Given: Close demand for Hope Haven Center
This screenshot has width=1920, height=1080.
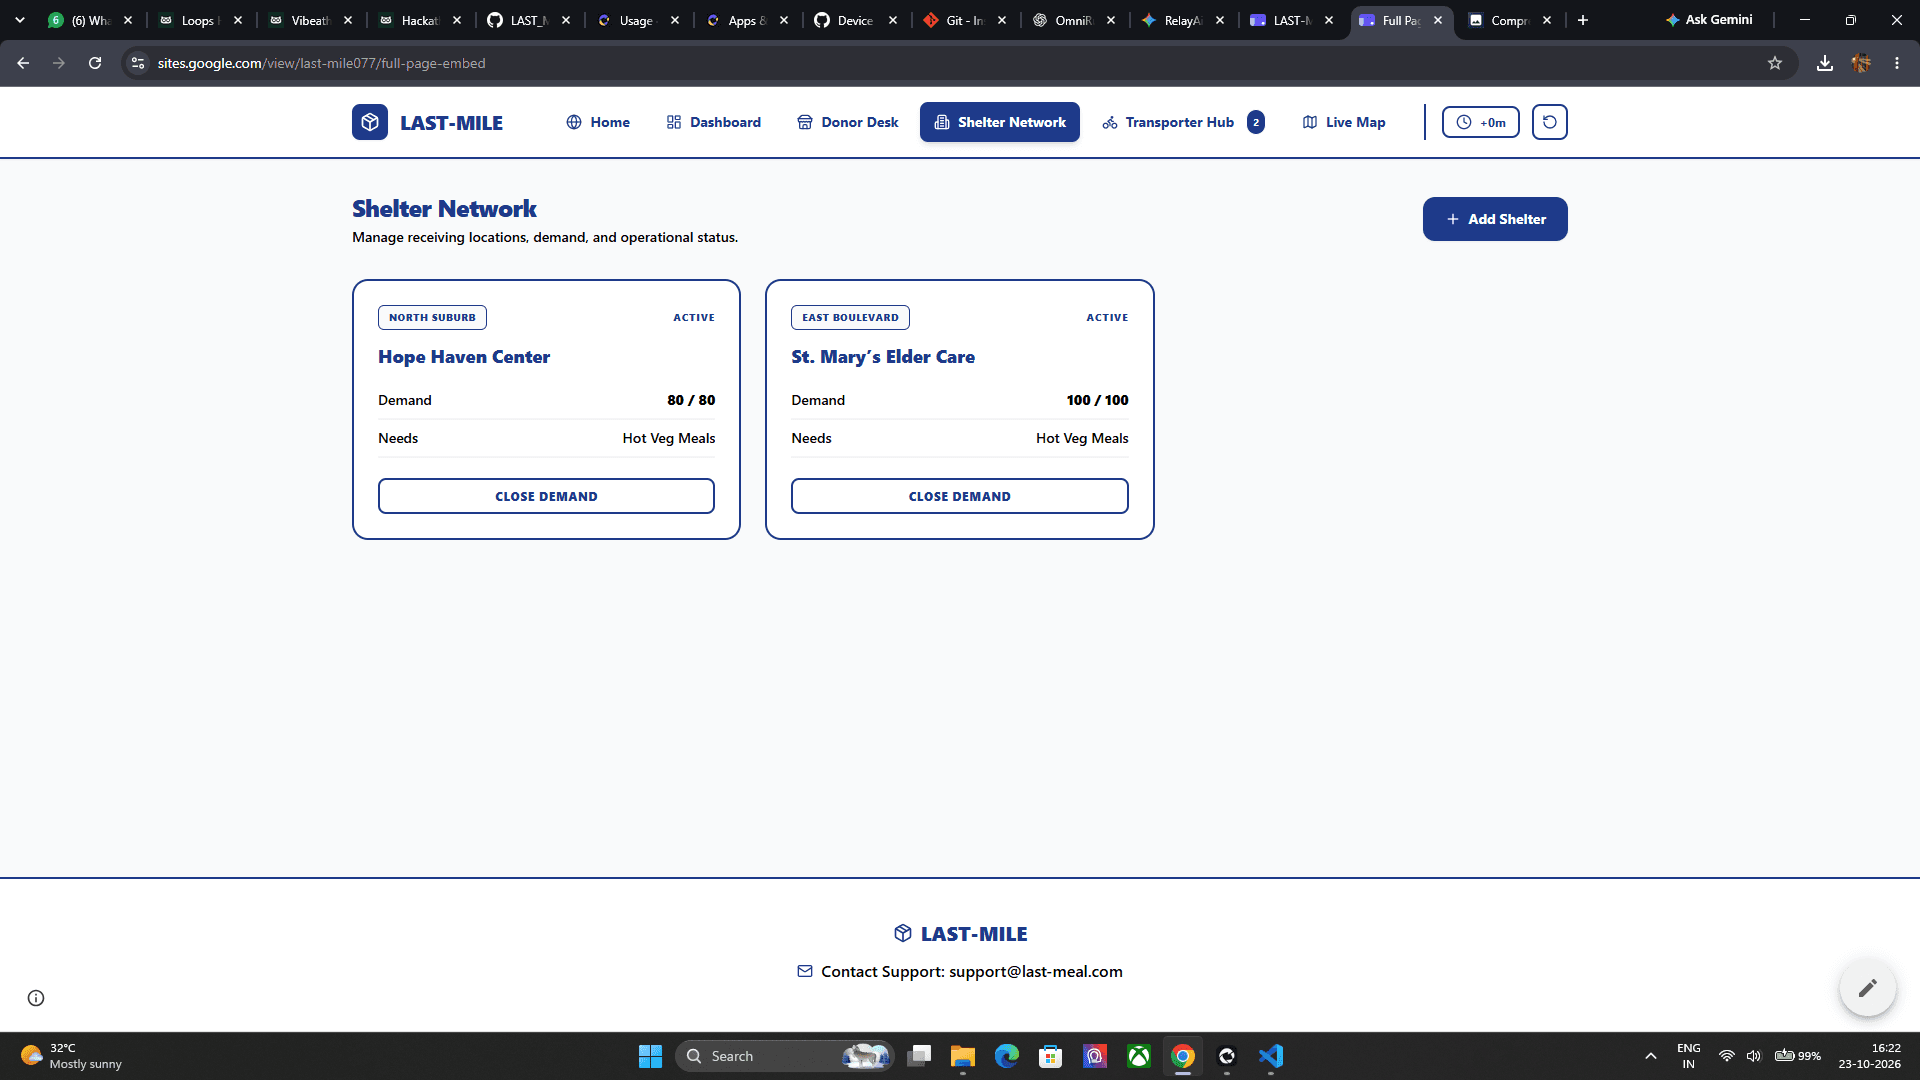Looking at the screenshot, I should [546, 496].
